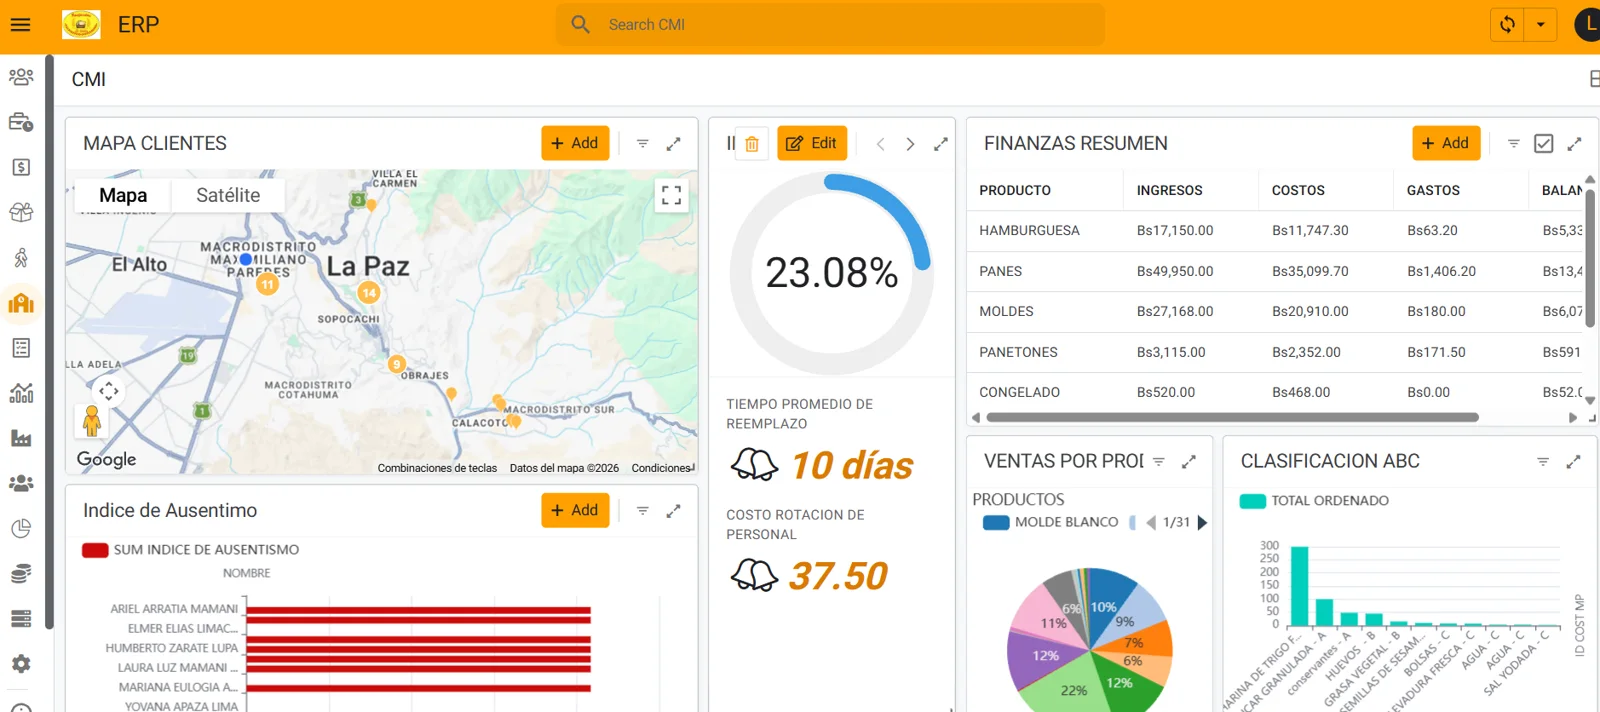The image size is (1600, 712).
Task: Open the line-and-bar chart sidebar icon
Action: click(x=21, y=393)
